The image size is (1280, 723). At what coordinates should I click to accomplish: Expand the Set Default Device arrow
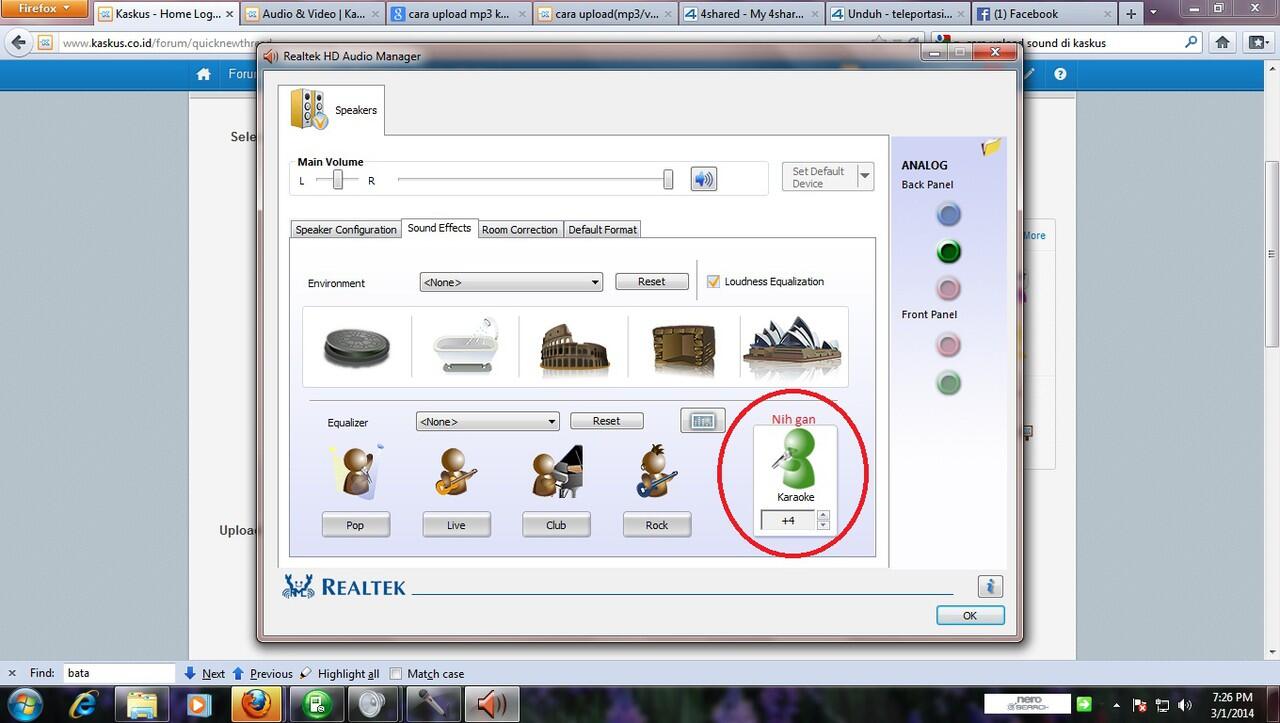click(865, 177)
